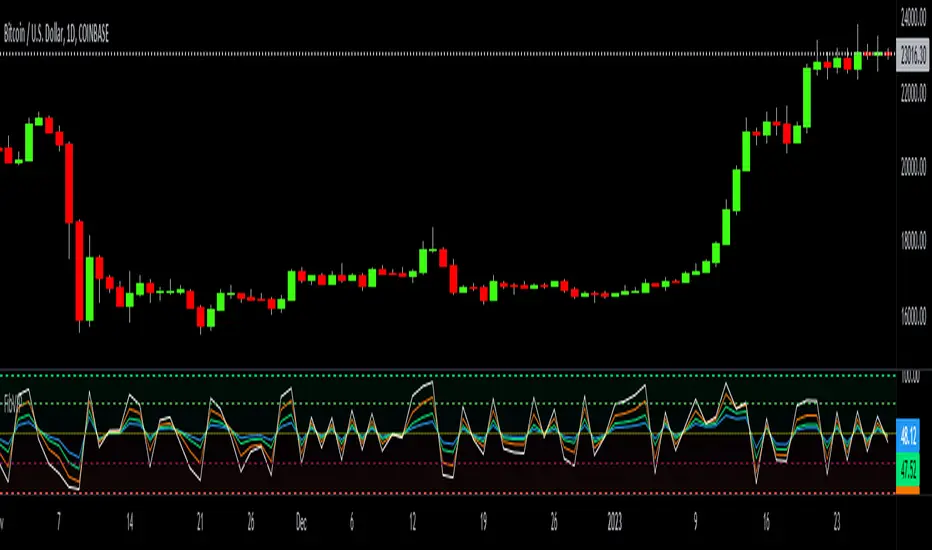Select the FibVIP indicator legend label
The height and width of the screenshot is (550, 932).
tap(12, 405)
